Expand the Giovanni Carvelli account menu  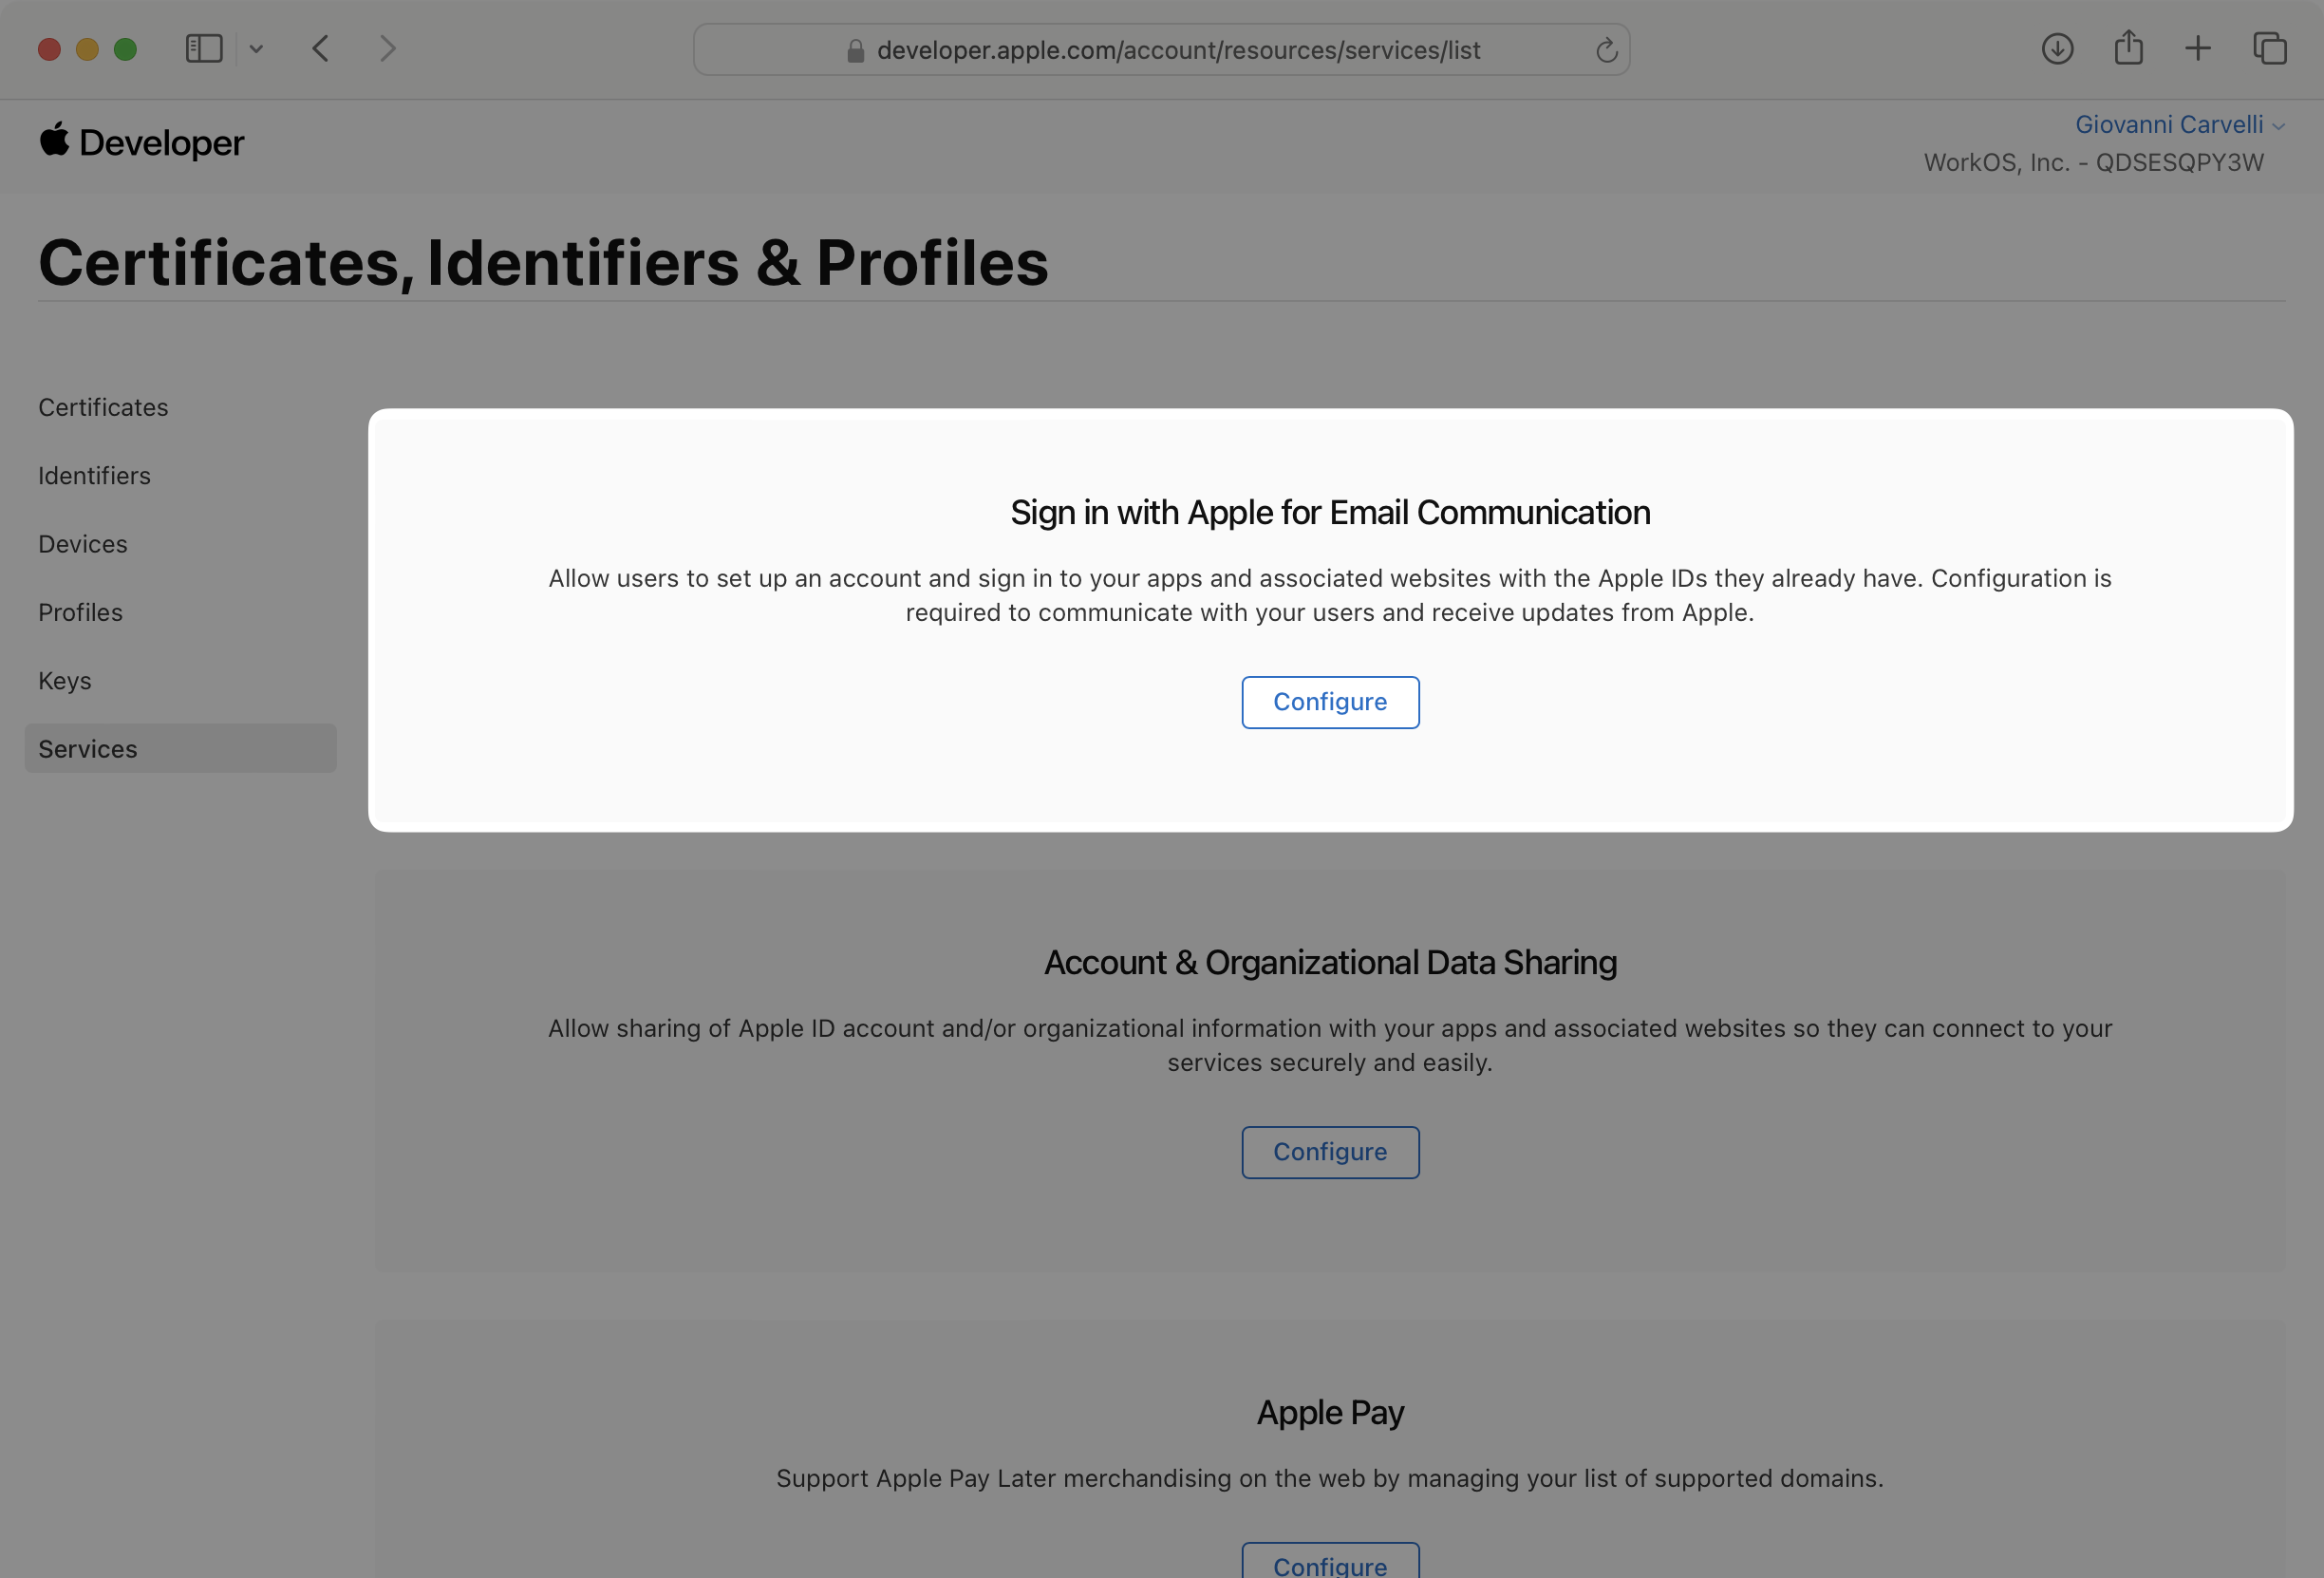coord(2179,125)
